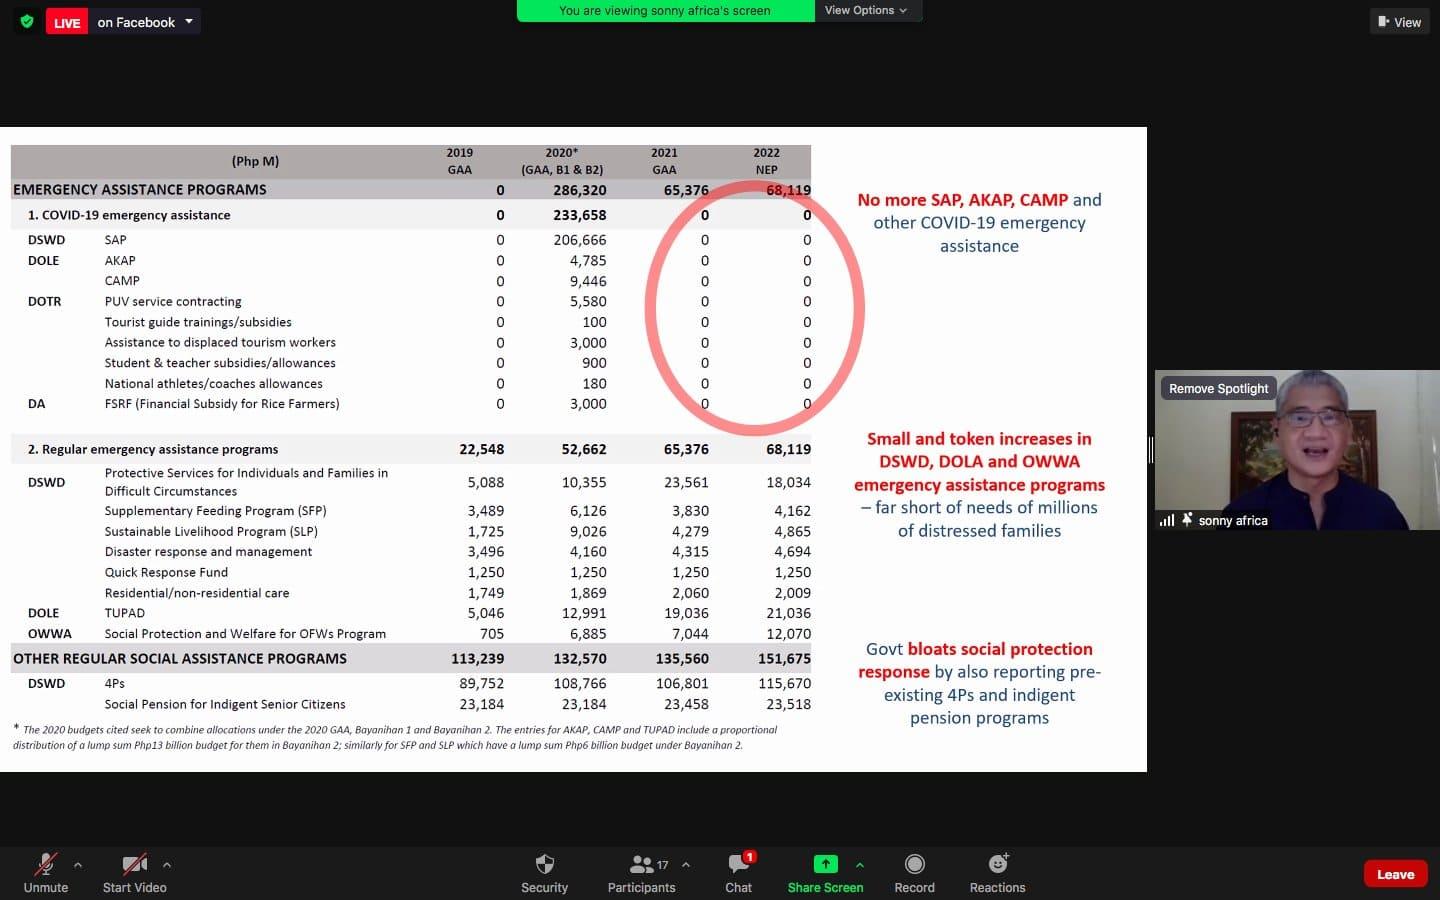Viewport: 1440px width, 900px height.
Task: Click the LIVE broadcast indicator
Action: point(66,20)
